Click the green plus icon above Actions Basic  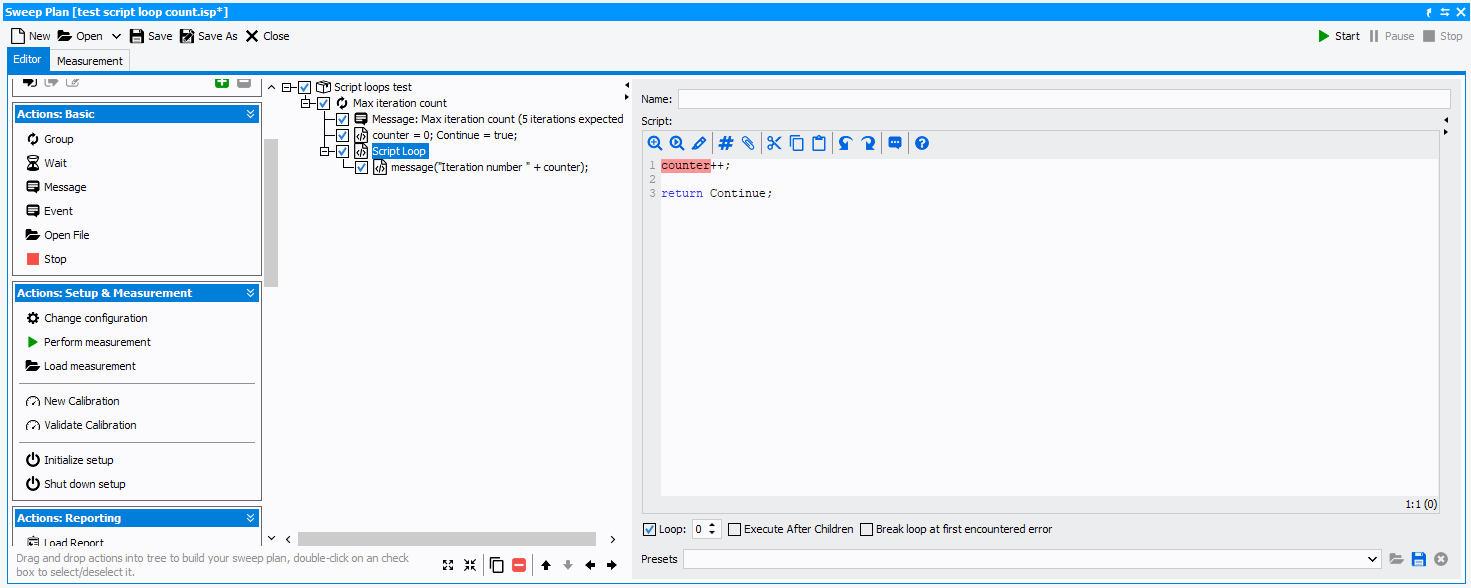[x=222, y=83]
